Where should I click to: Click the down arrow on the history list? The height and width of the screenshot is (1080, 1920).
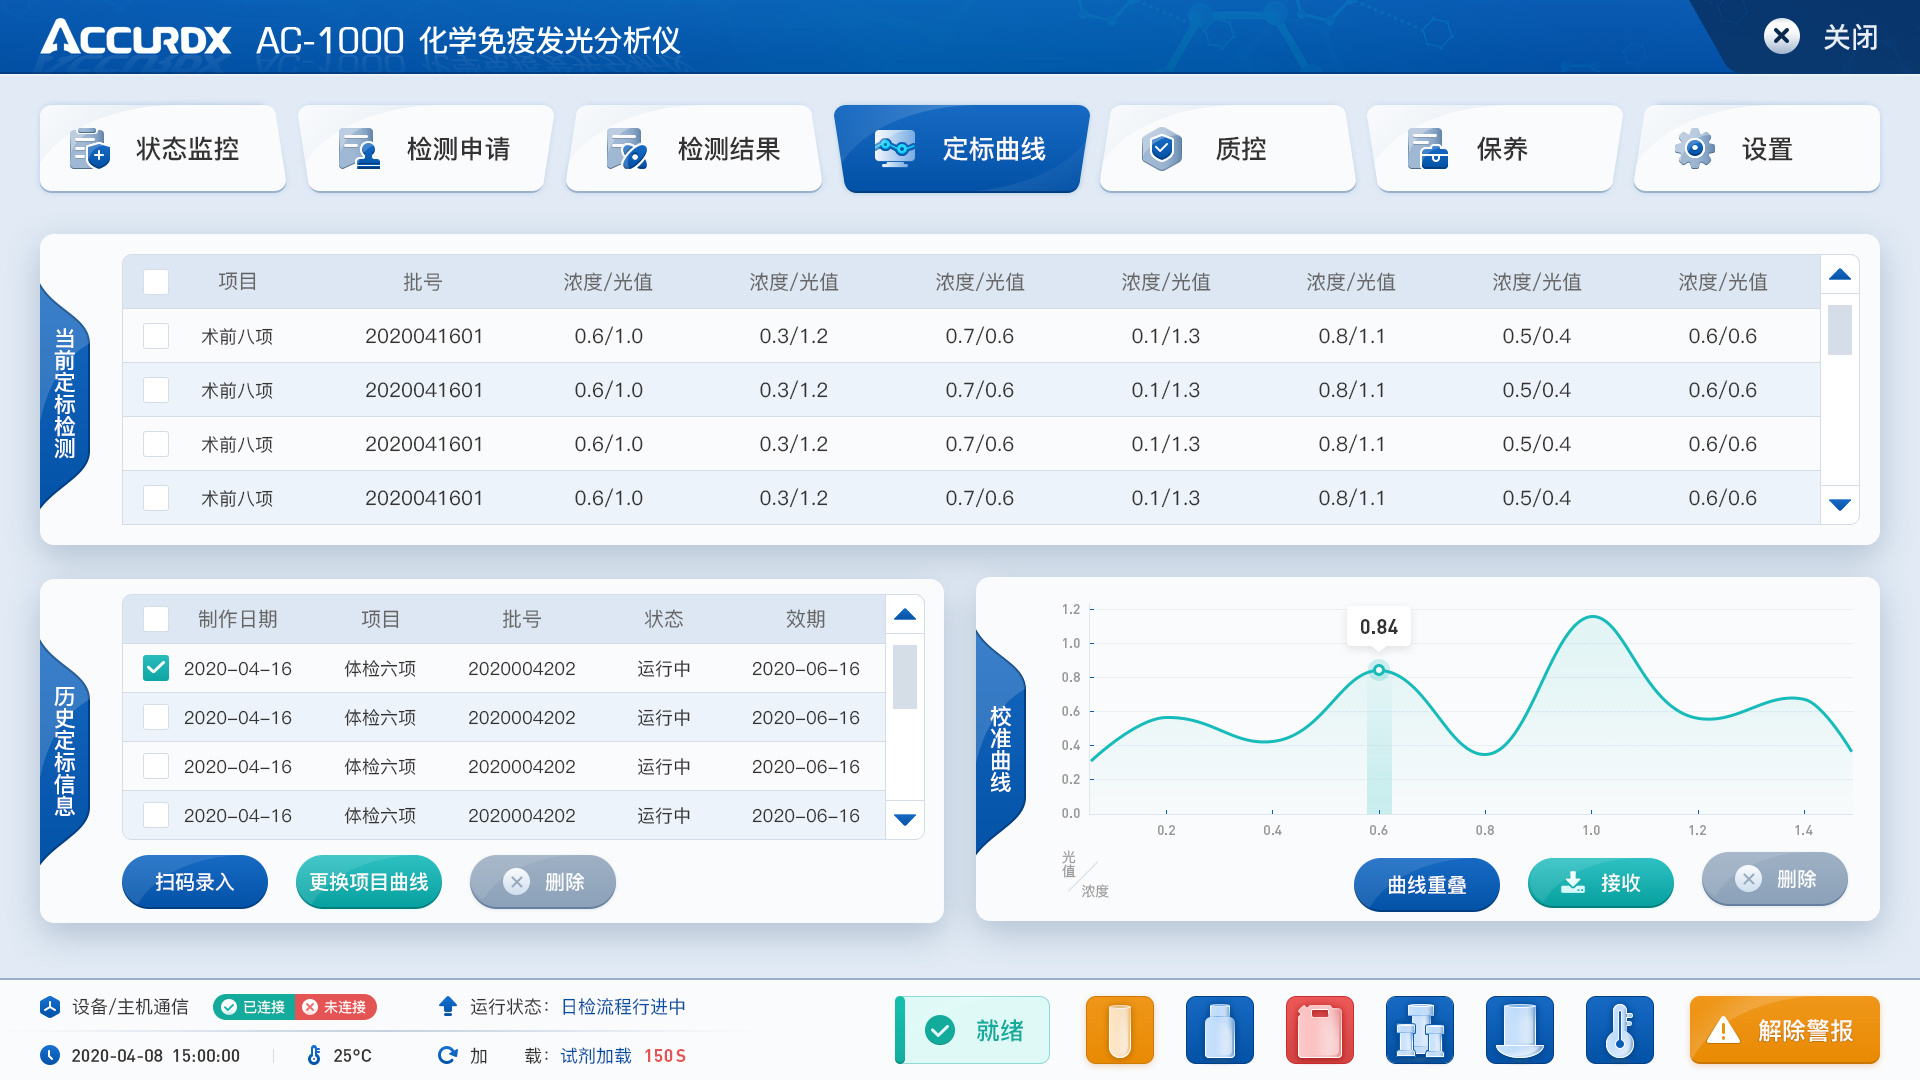904,819
